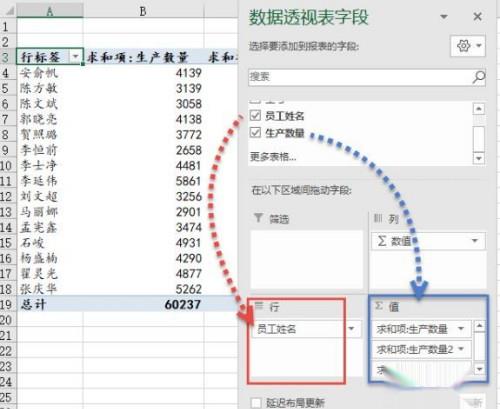Screen dimensions: 500x409
Task: Open dropdown of 求和项:生产数量 value field
Action: pos(461,329)
